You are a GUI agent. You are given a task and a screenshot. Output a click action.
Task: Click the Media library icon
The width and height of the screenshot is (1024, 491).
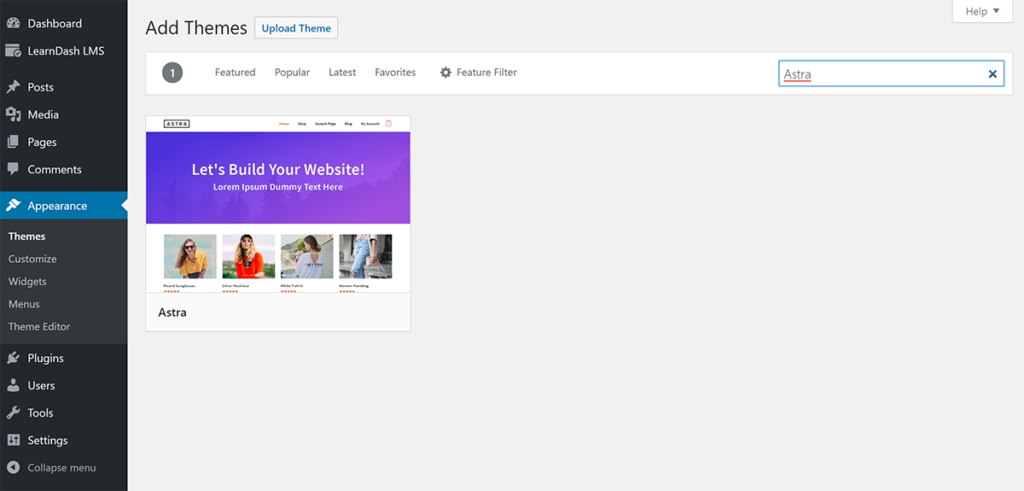[13, 114]
